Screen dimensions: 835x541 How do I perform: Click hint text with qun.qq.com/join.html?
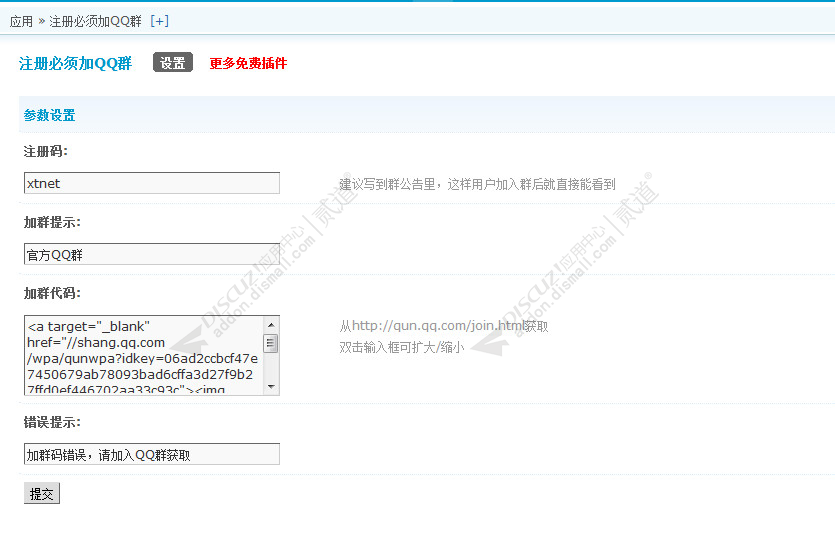[444, 326]
